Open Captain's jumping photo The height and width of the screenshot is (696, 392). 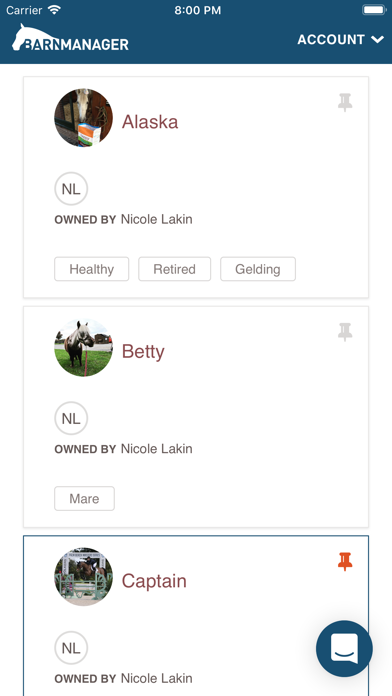pyautogui.click(x=83, y=577)
